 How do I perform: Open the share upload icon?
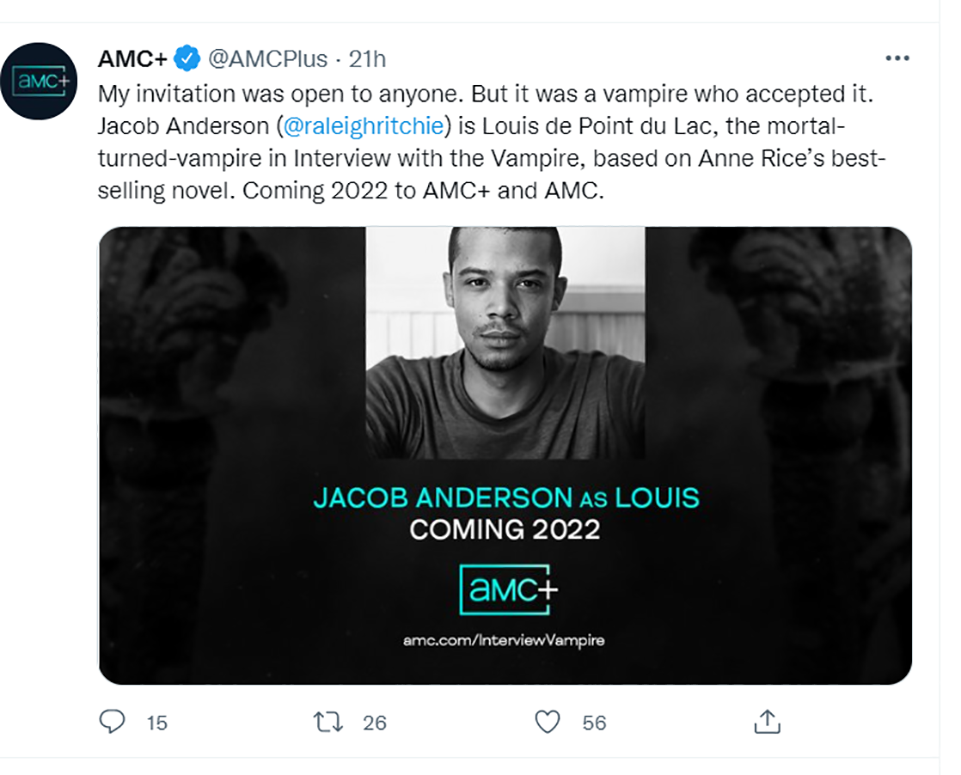[x=767, y=721]
